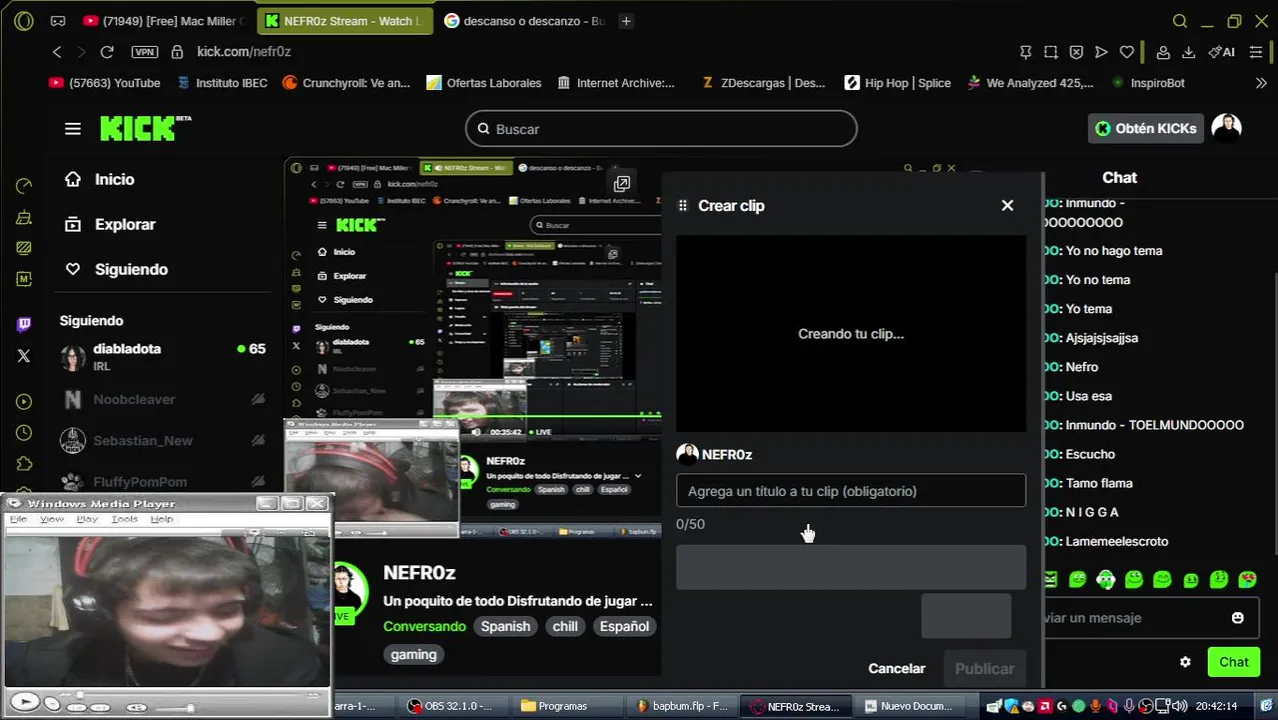This screenshot has height=720, width=1278.
Task: Open the browser sidebar history clock icon
Action: pyautogui.click(x=24, y=433)
